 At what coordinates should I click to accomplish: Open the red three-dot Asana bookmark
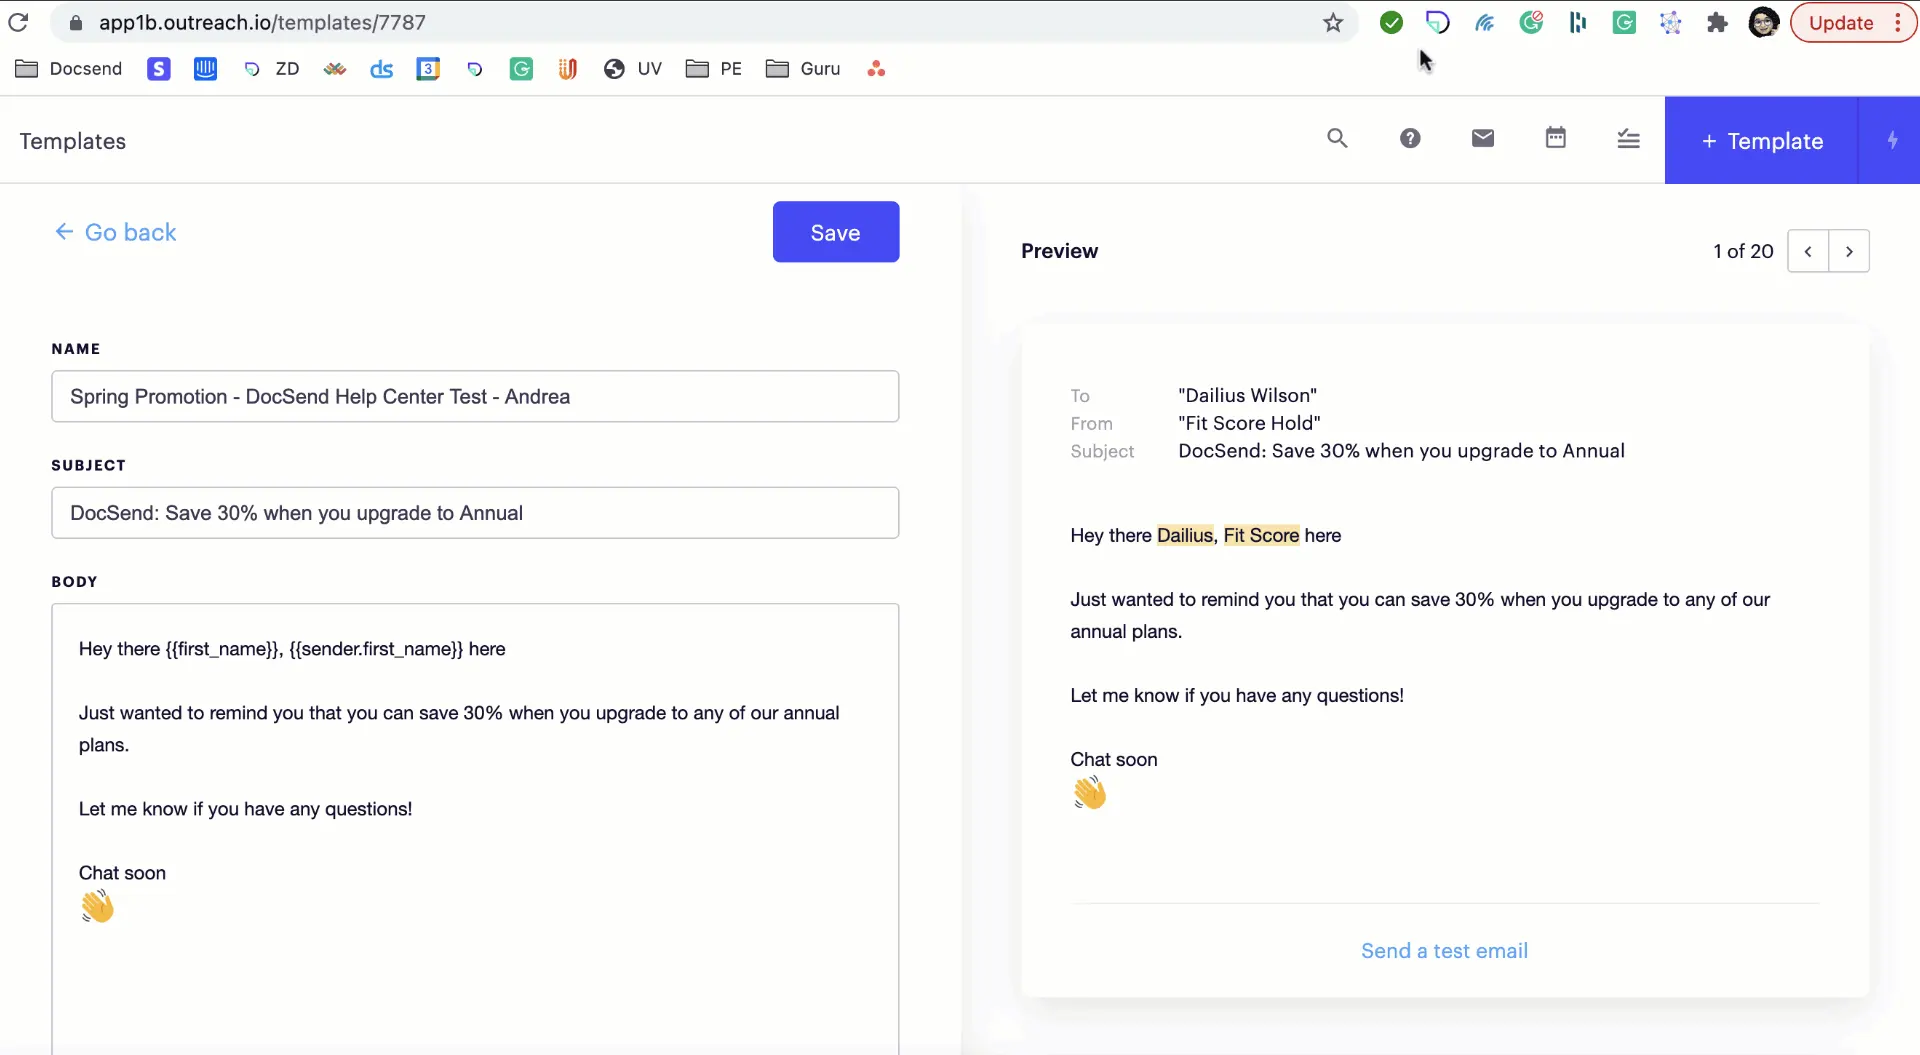tap(876, 68)
